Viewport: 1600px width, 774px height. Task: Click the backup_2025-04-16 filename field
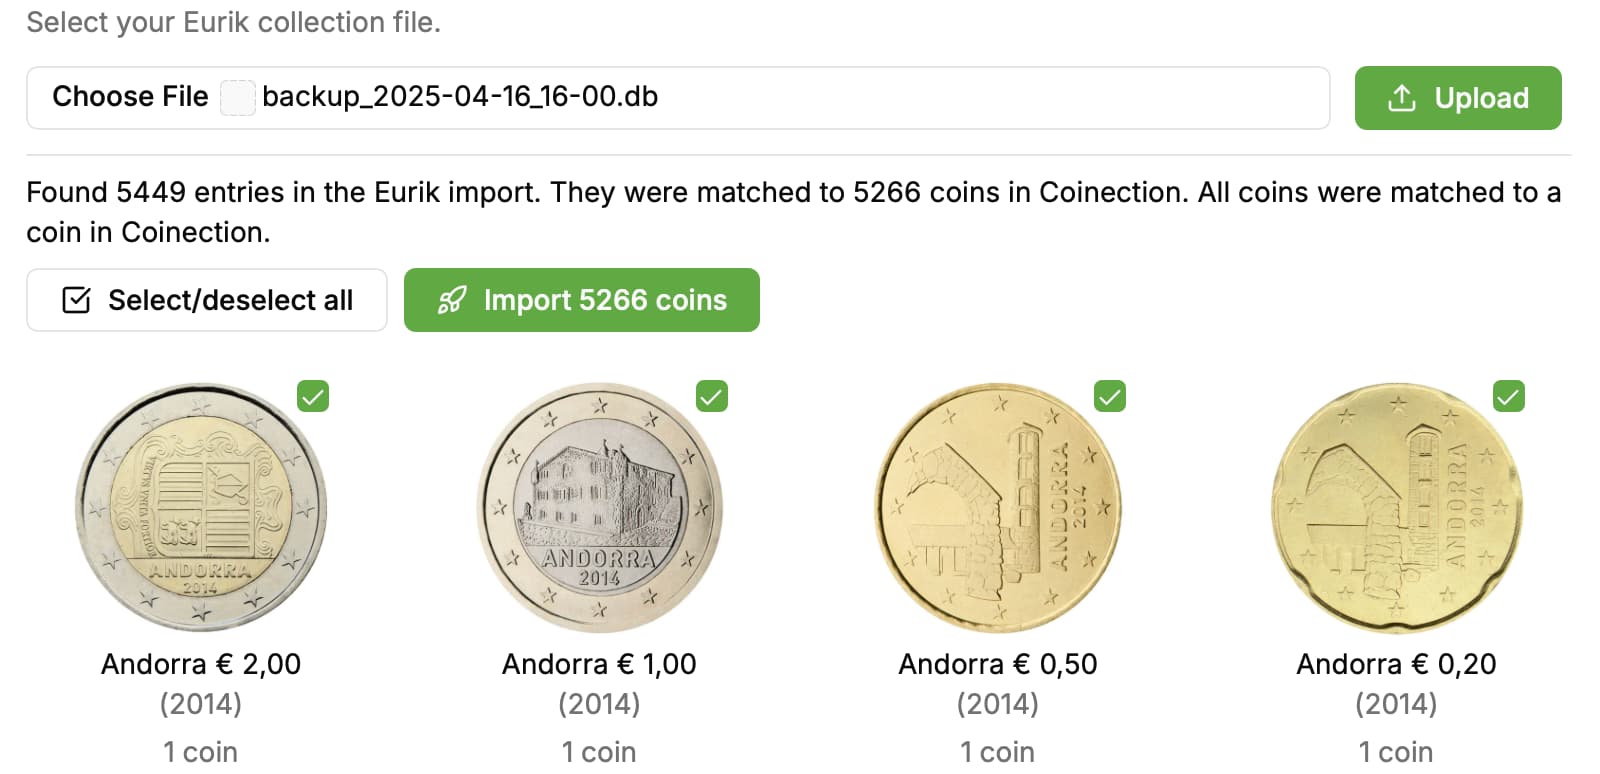(x=460, y=97)
